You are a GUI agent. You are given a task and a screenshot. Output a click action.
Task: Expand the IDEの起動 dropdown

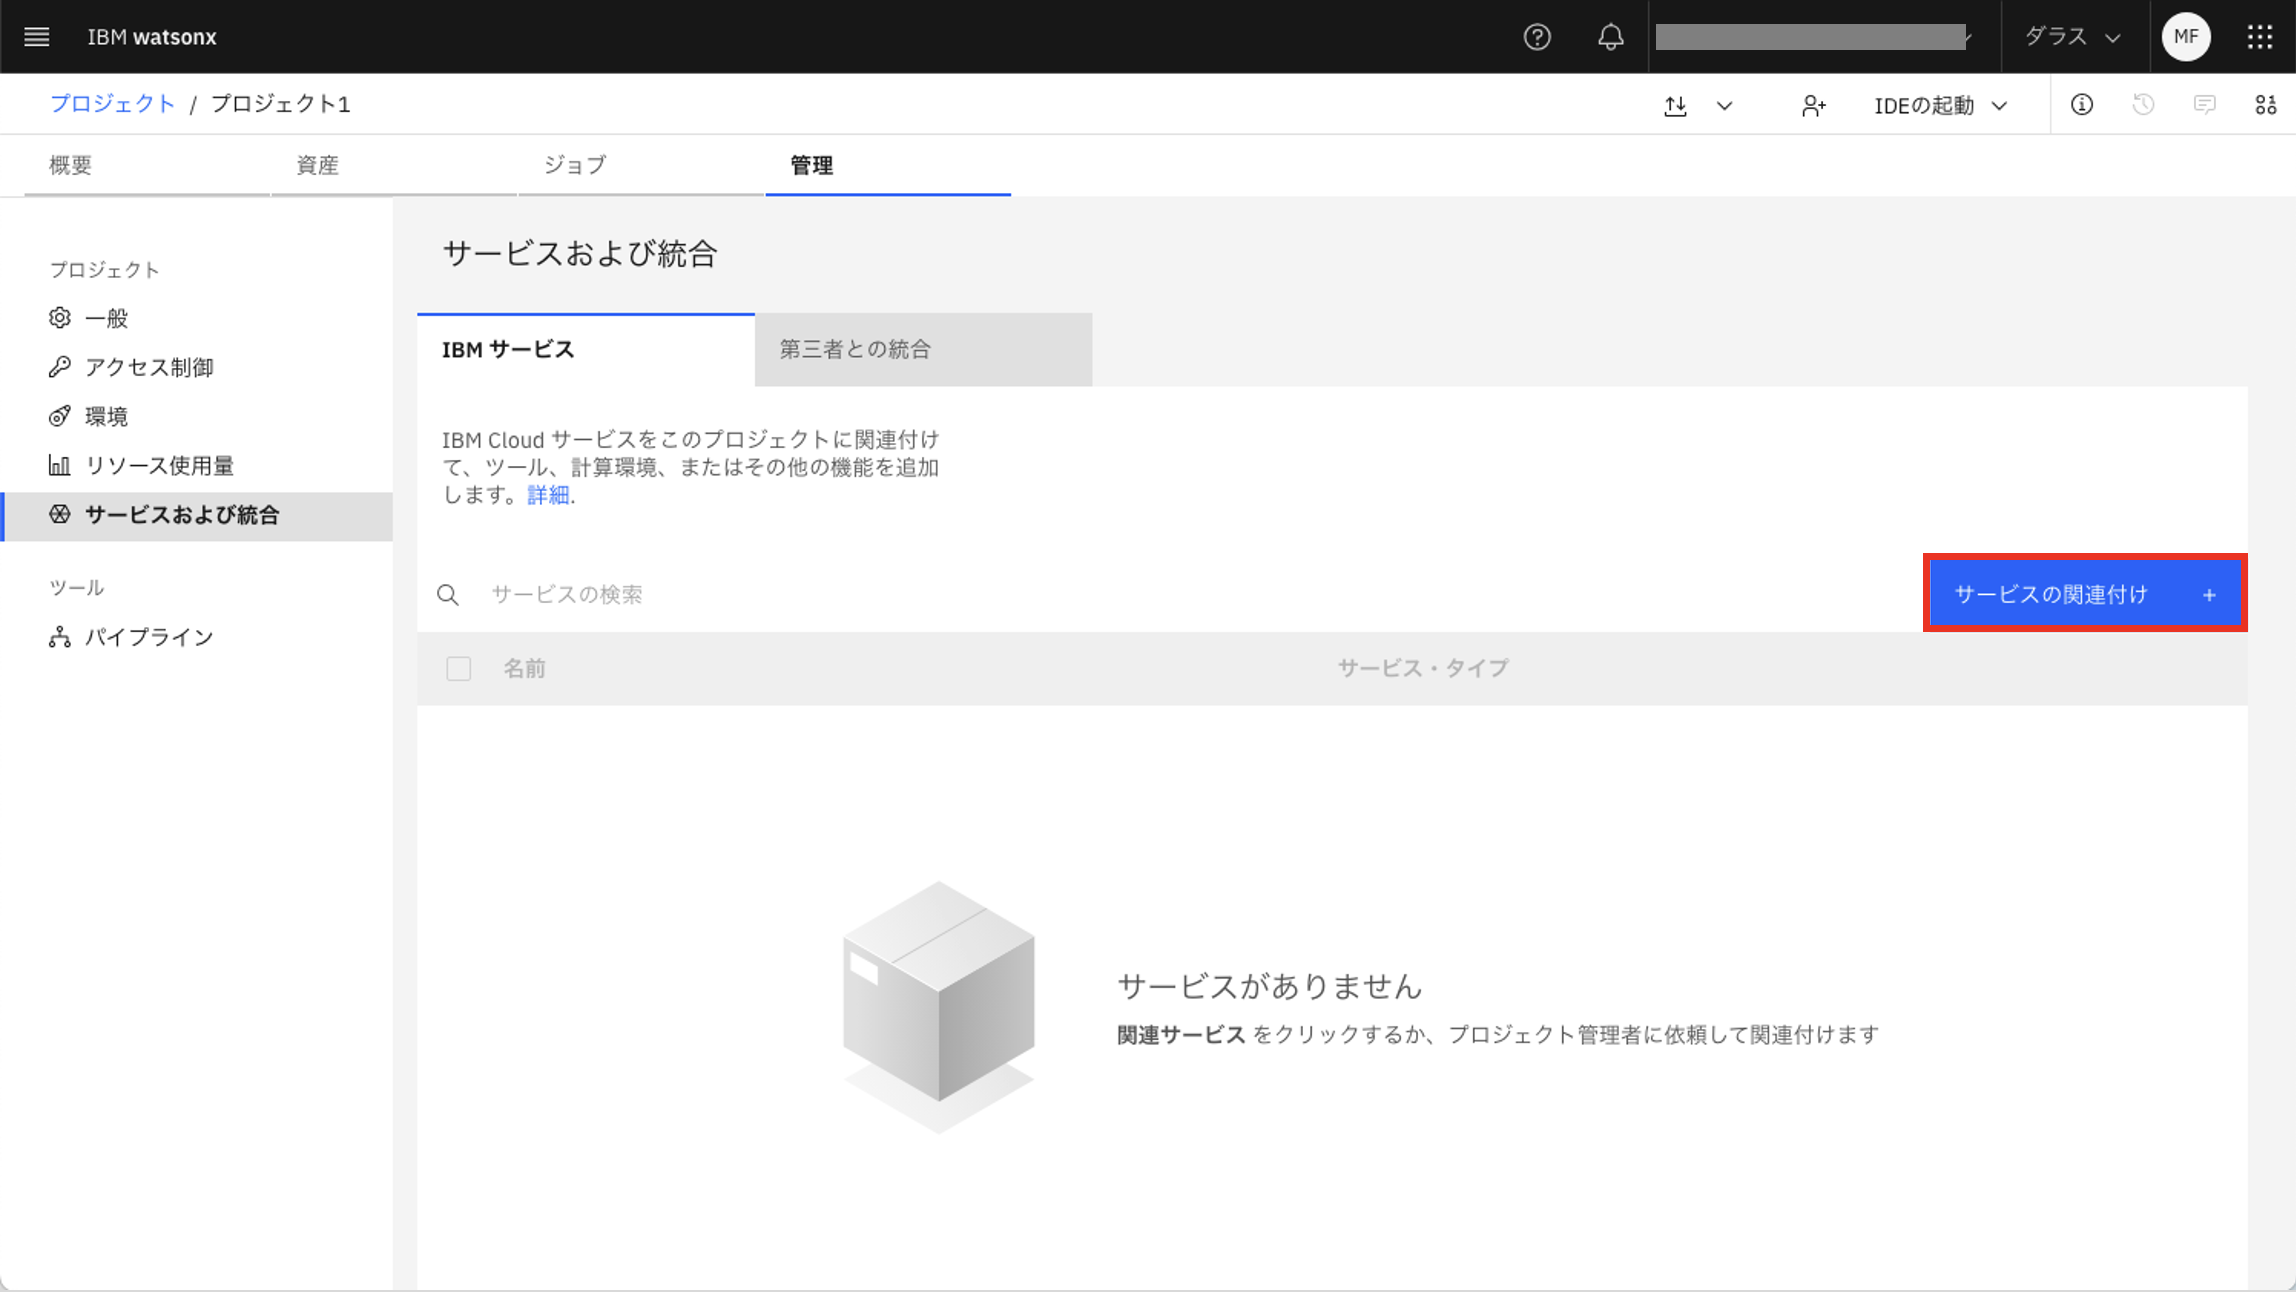click(1940, 105)
